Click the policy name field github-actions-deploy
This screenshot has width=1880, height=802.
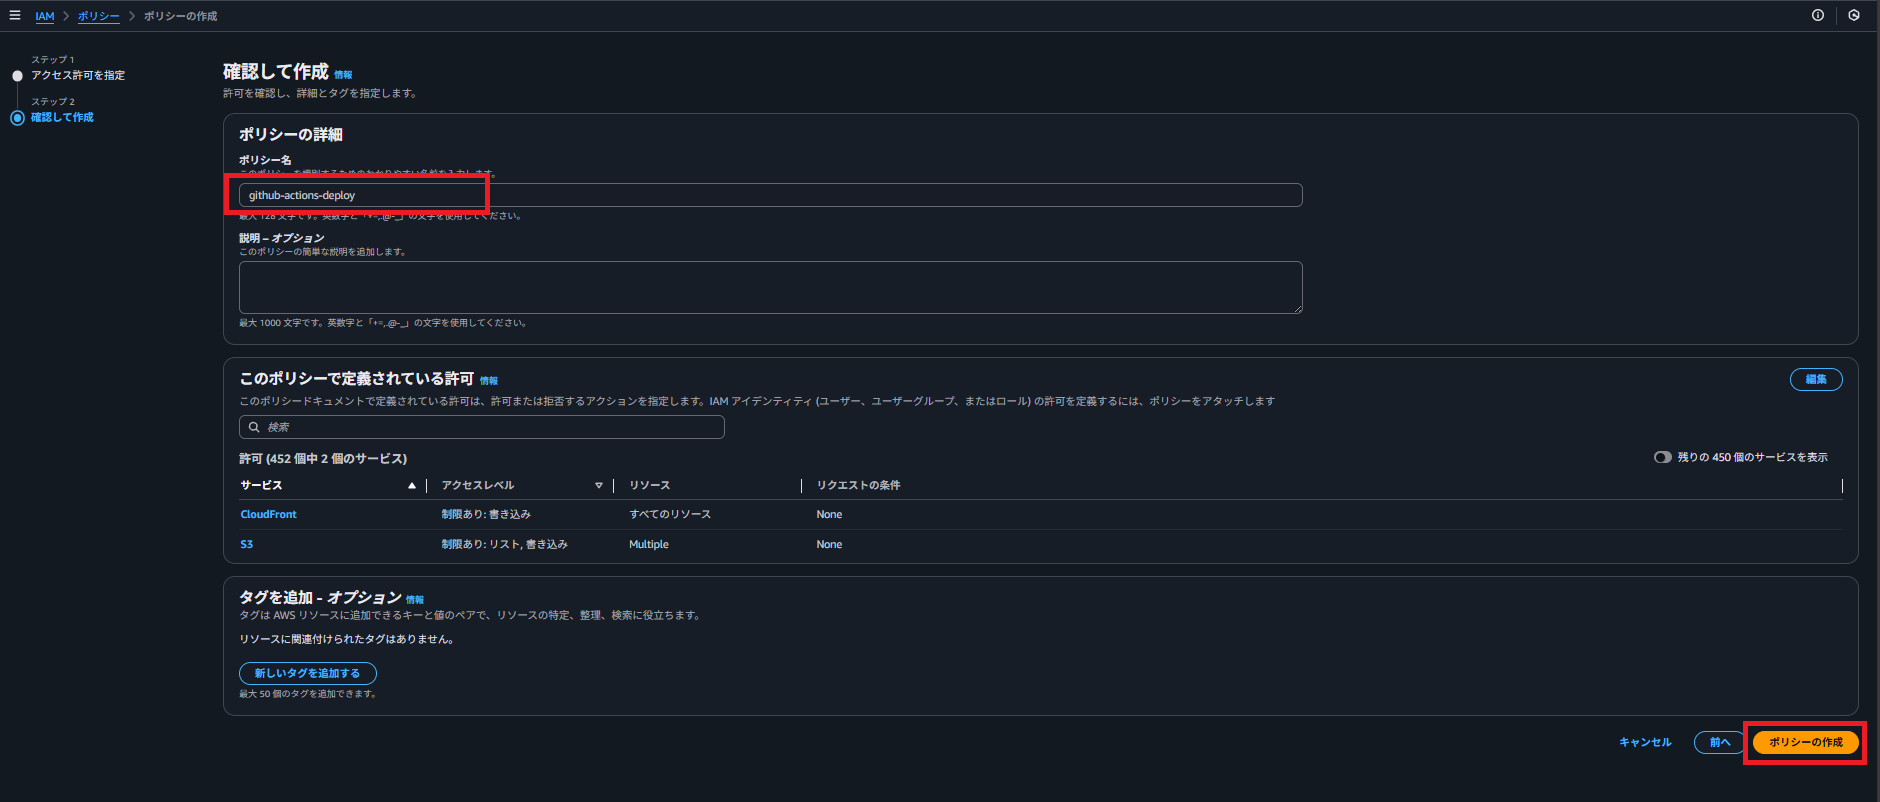[770, 195]
